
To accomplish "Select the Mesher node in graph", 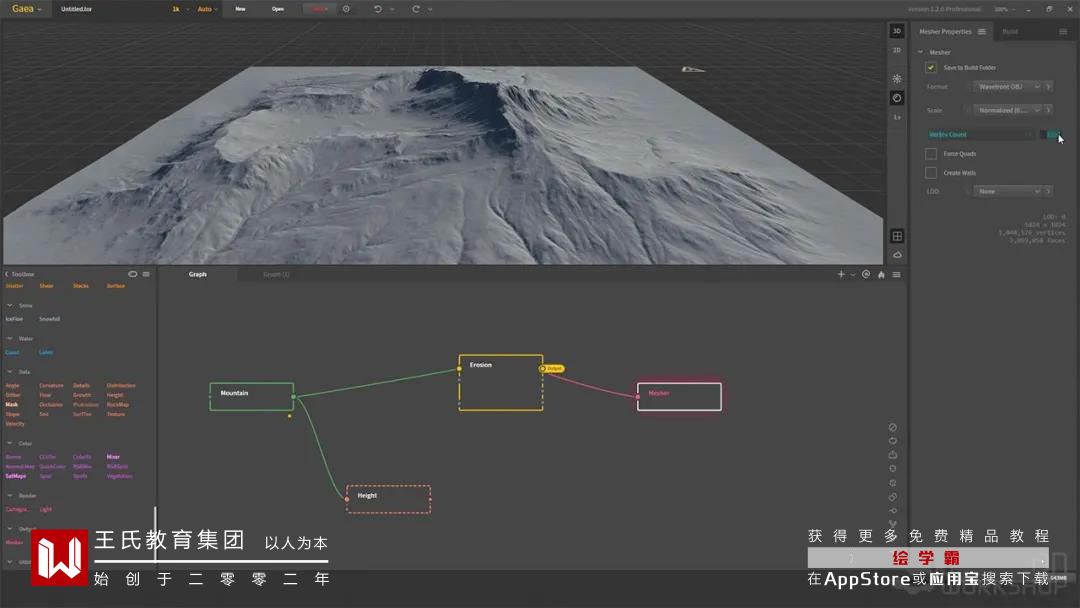I will tap(679, 397).
